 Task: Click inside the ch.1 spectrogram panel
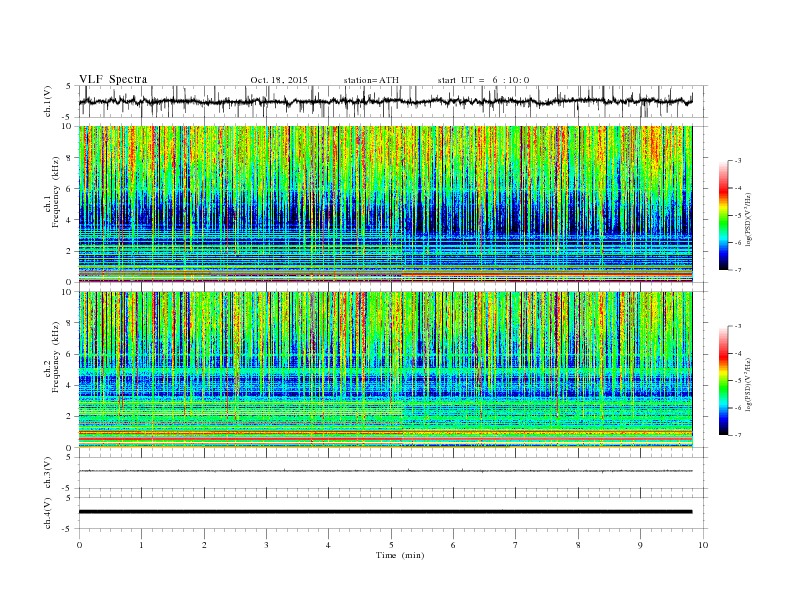coord(385,204)
